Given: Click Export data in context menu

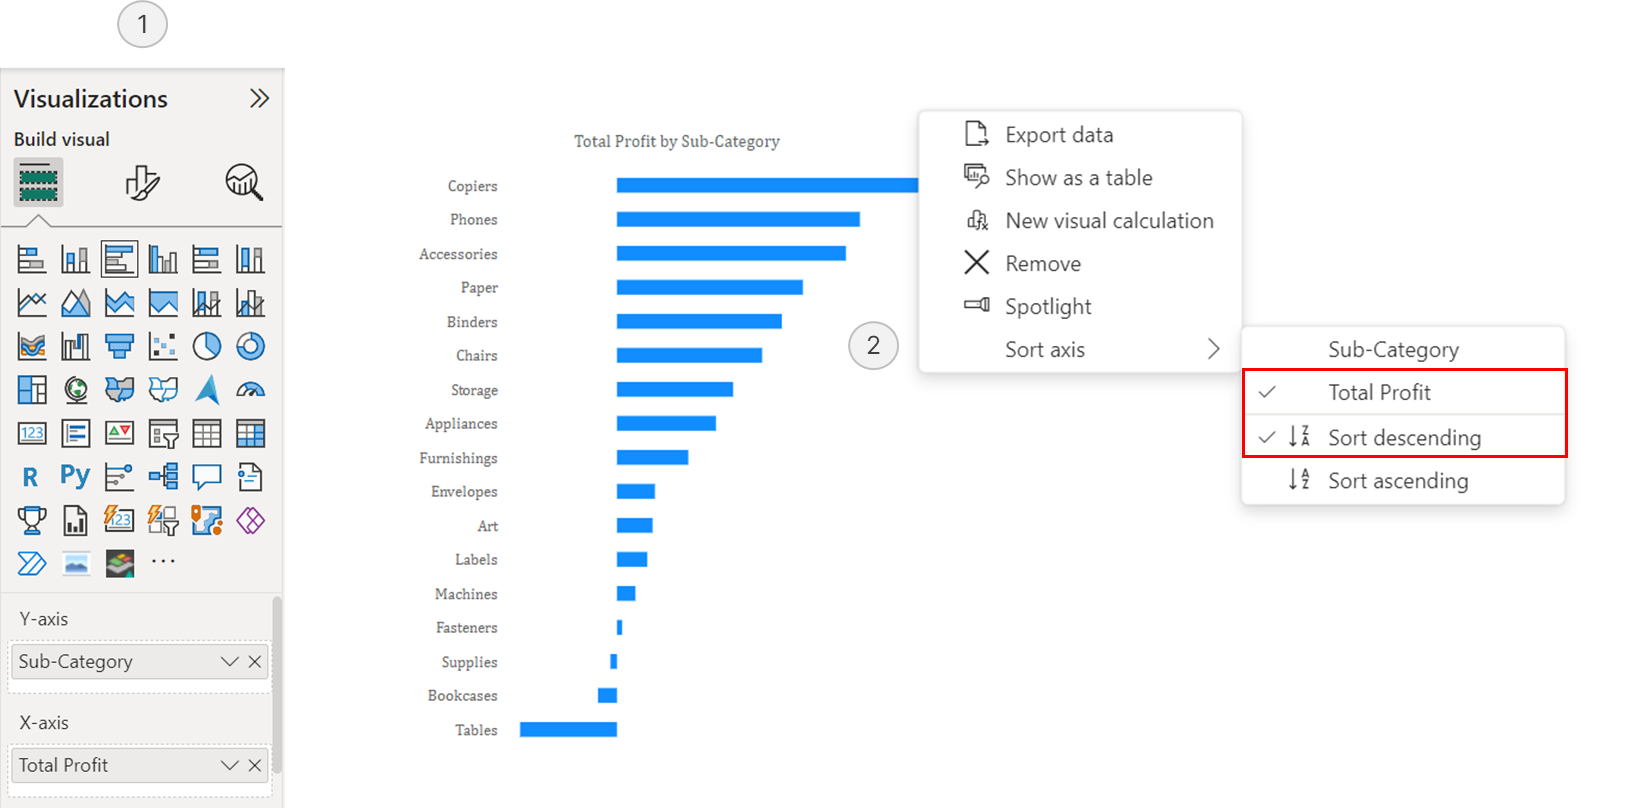Looking at the screenshot, I should pyautogui.click(x=1058, y=135).
